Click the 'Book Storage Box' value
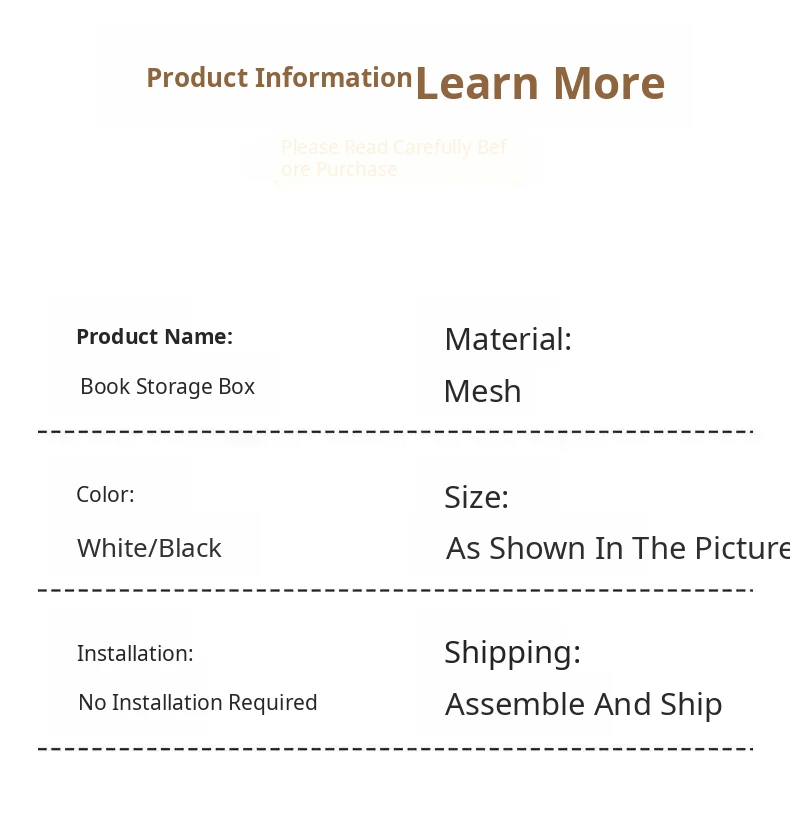This screenshot has width=790, height=825. tap(167, 387)
